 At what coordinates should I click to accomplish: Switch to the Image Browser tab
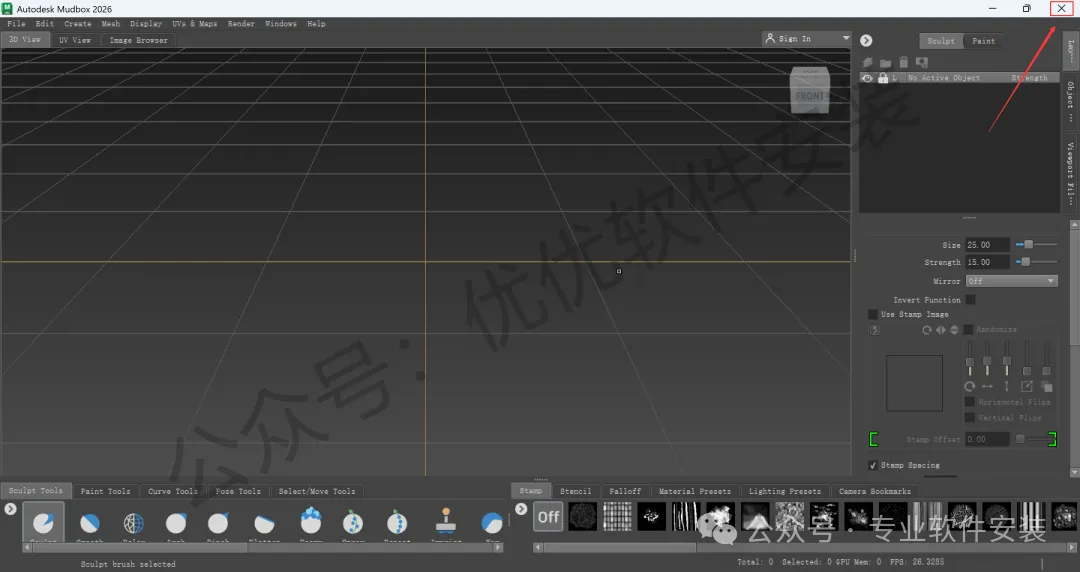point(138,40)
